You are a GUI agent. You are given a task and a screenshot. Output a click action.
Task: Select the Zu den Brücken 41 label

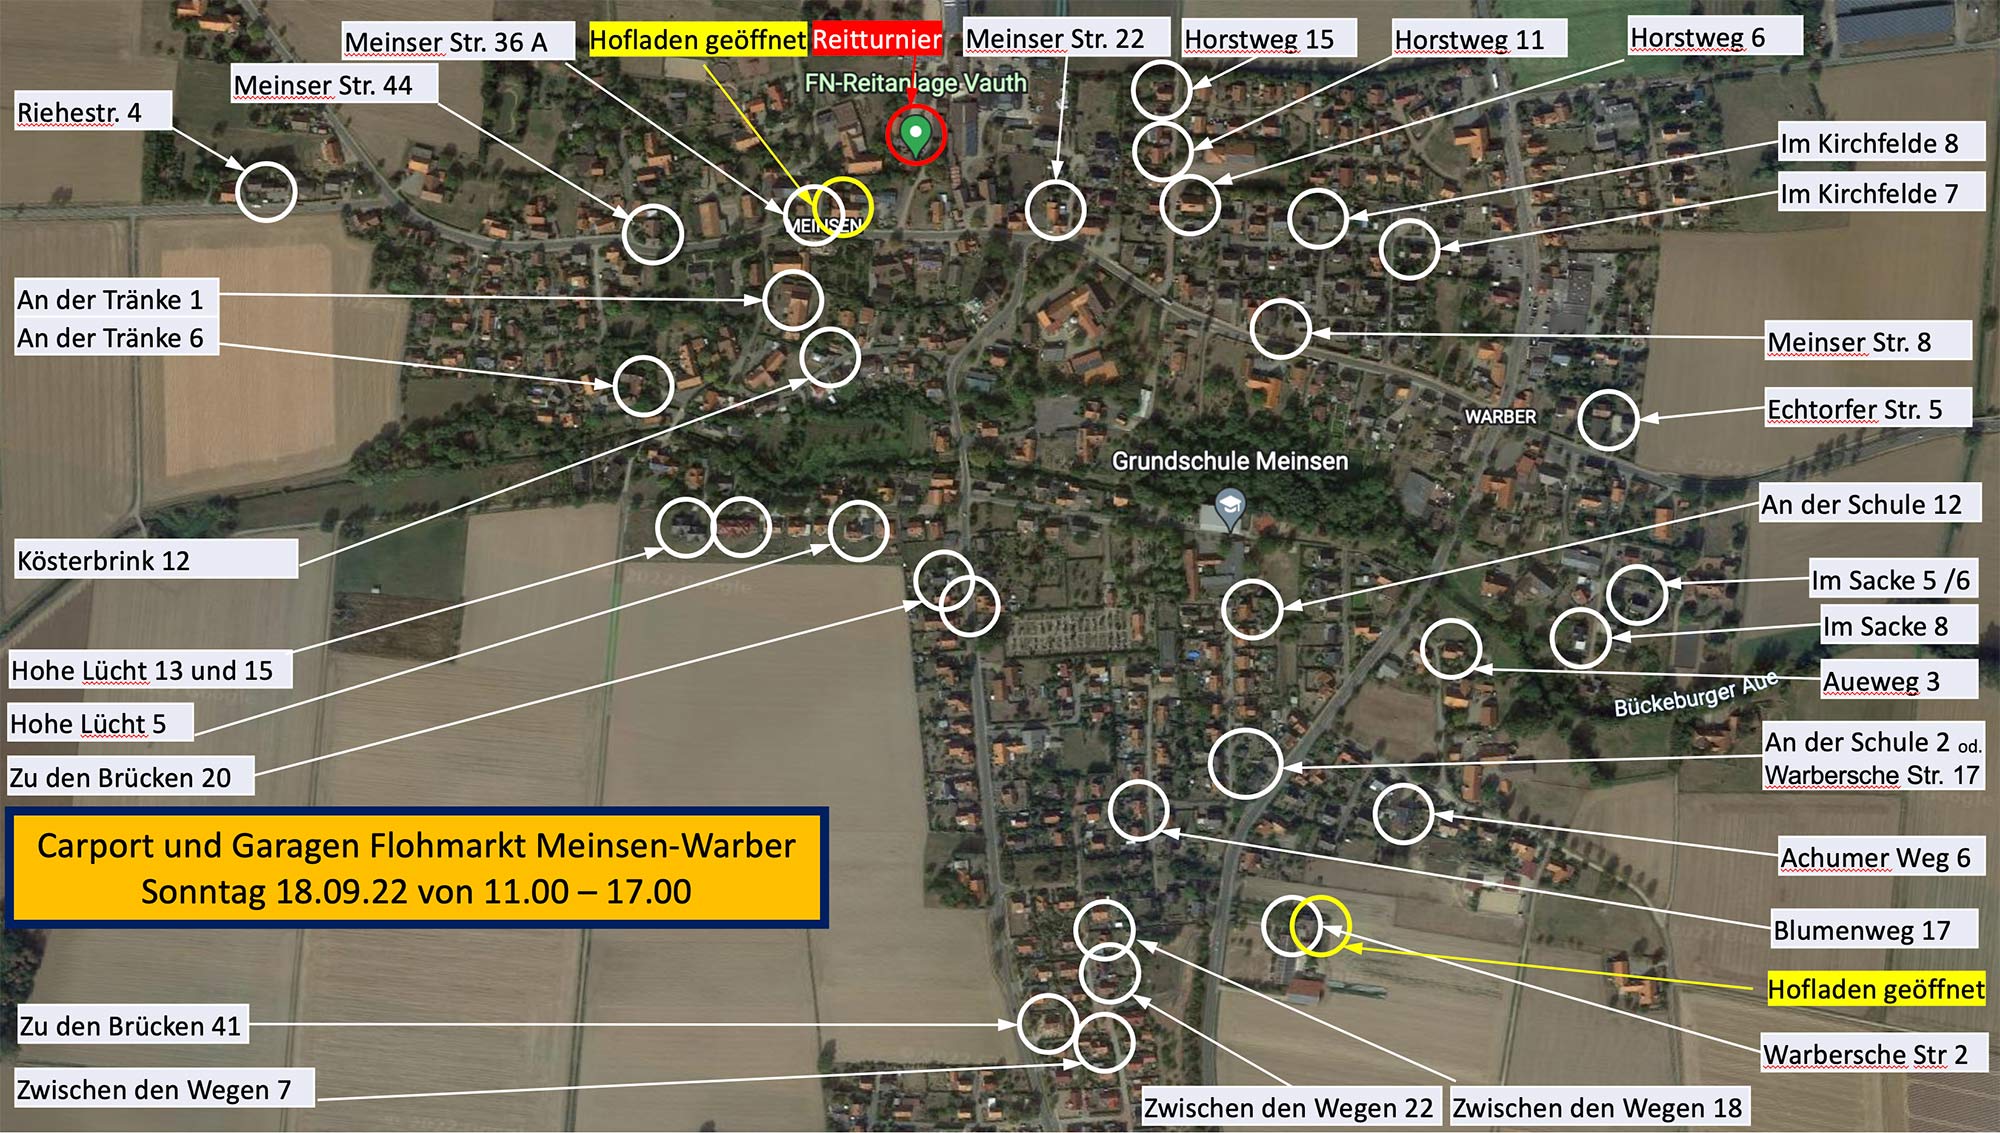click(130, 1027)
